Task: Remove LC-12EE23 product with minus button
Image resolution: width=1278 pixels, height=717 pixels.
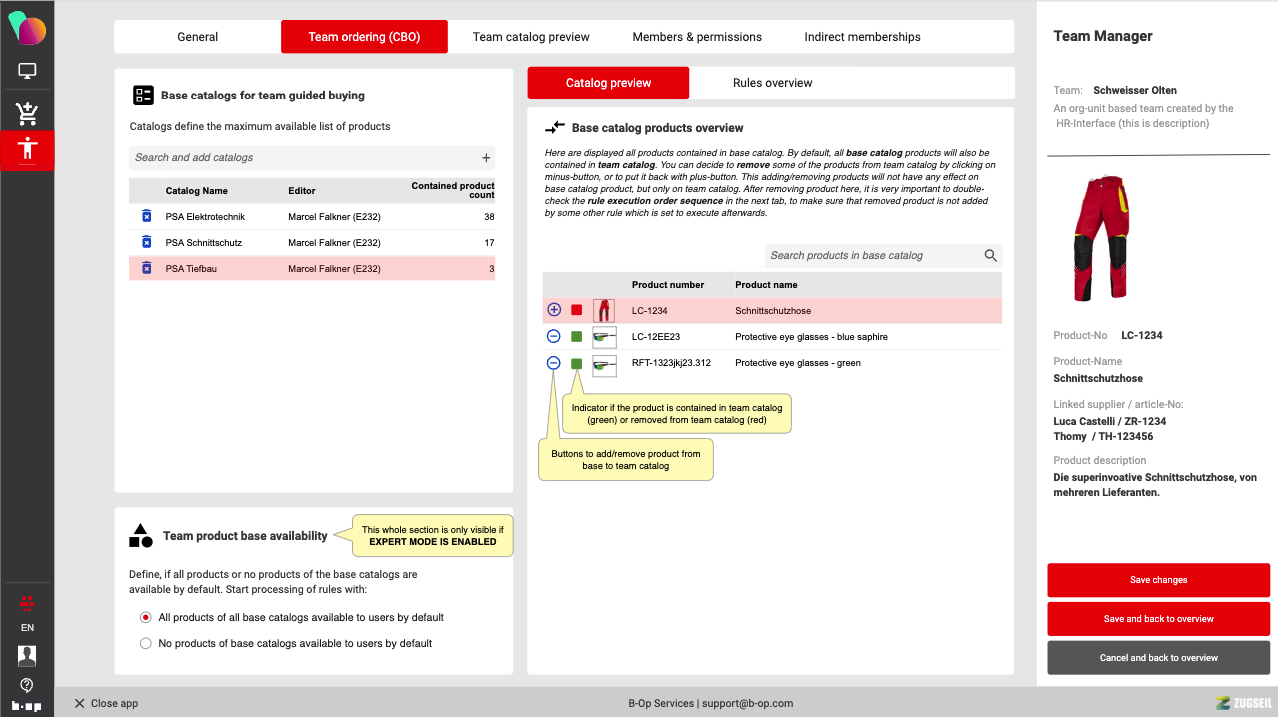Action: point(554,337)
